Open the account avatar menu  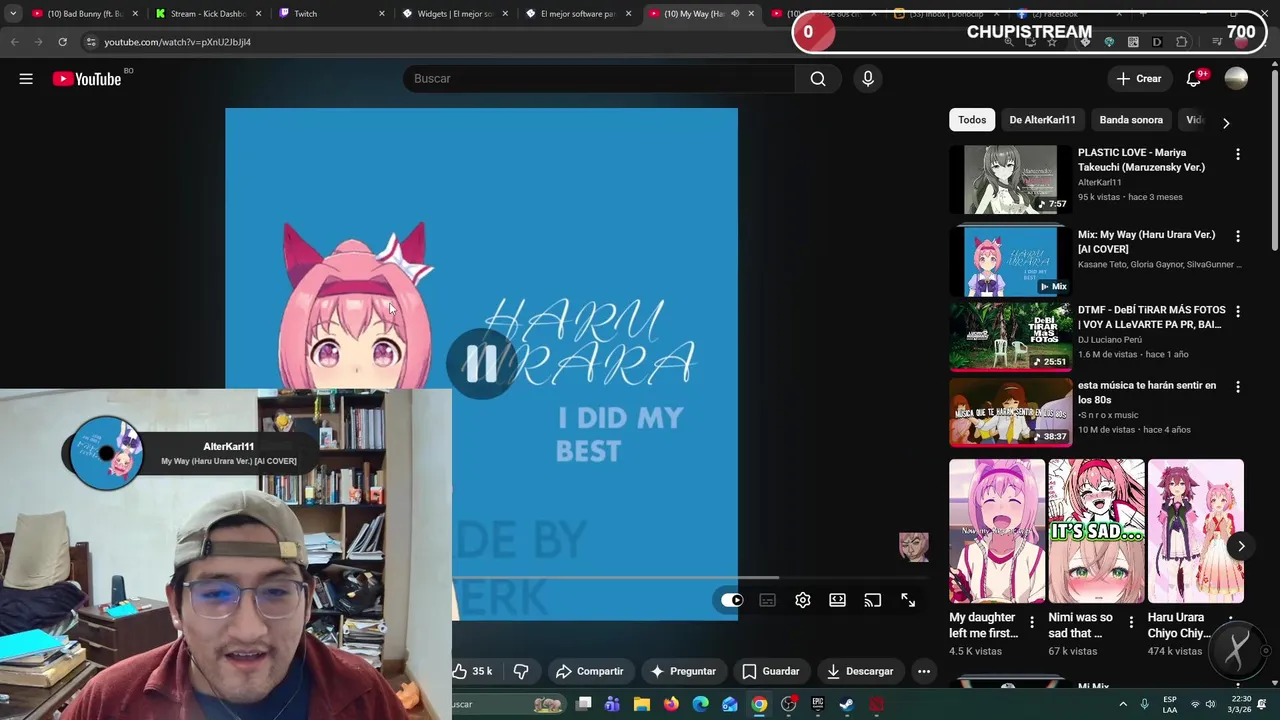pyautogui.click(x=1236, y=79)
